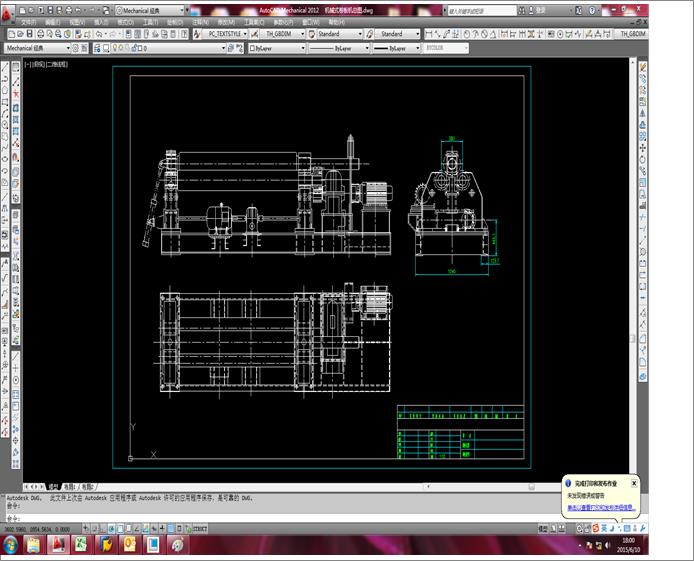Open the ByLayer lineweight dropdown
The height and width of the screenshot is (561, 694).
396,48
